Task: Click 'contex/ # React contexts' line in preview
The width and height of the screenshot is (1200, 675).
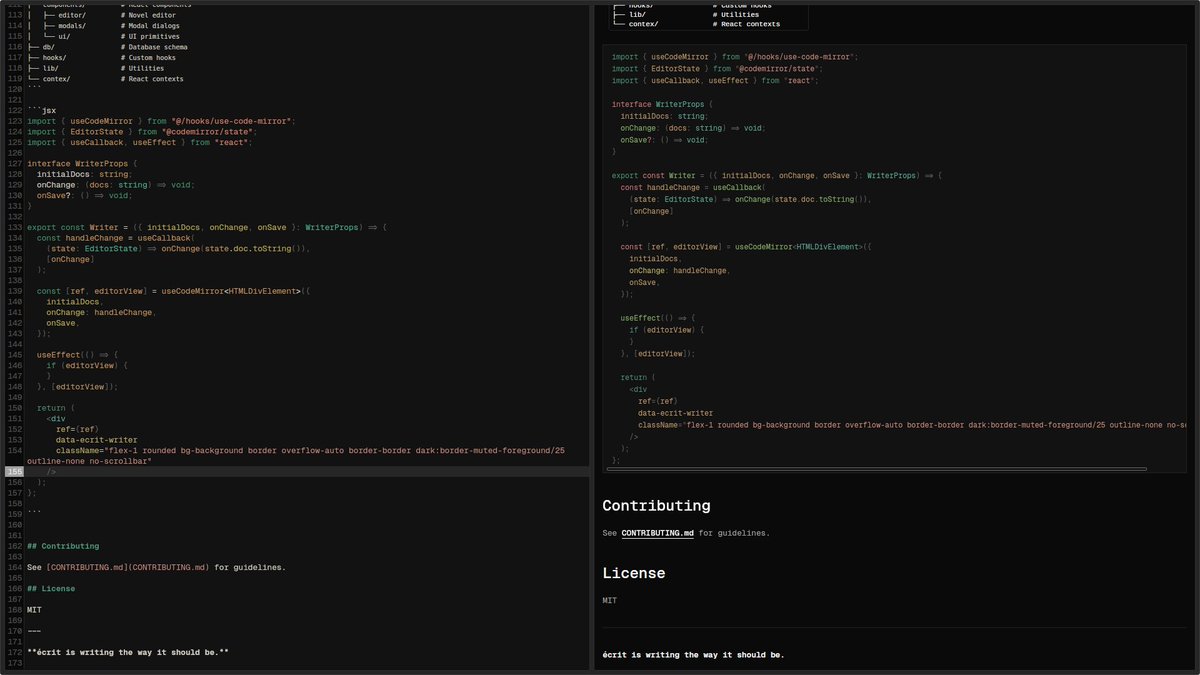Action: pyautogui.click(x=697, y=24)
